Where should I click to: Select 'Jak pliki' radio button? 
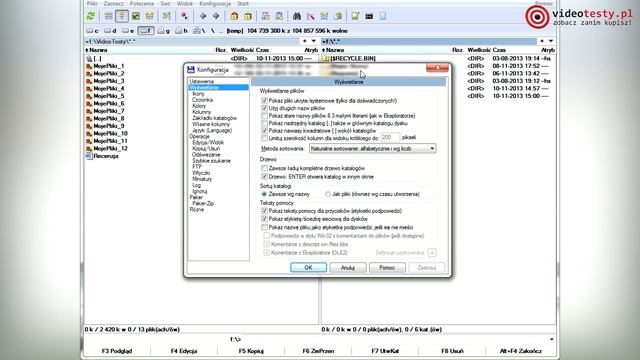tap(328, 194)
